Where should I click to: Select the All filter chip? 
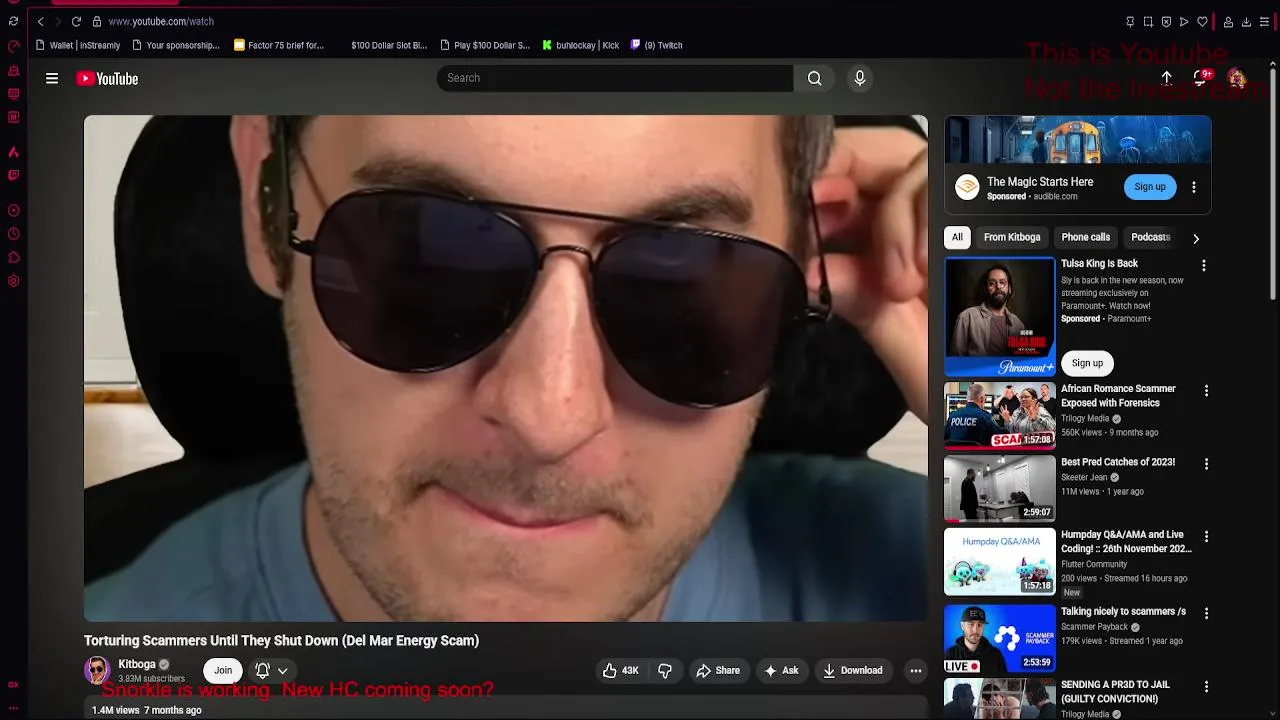click(957, 237)
